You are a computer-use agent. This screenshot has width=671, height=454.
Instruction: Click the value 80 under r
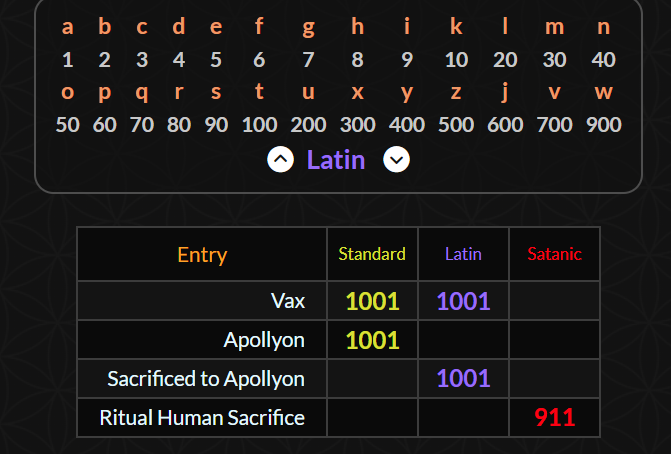(179, 125)
